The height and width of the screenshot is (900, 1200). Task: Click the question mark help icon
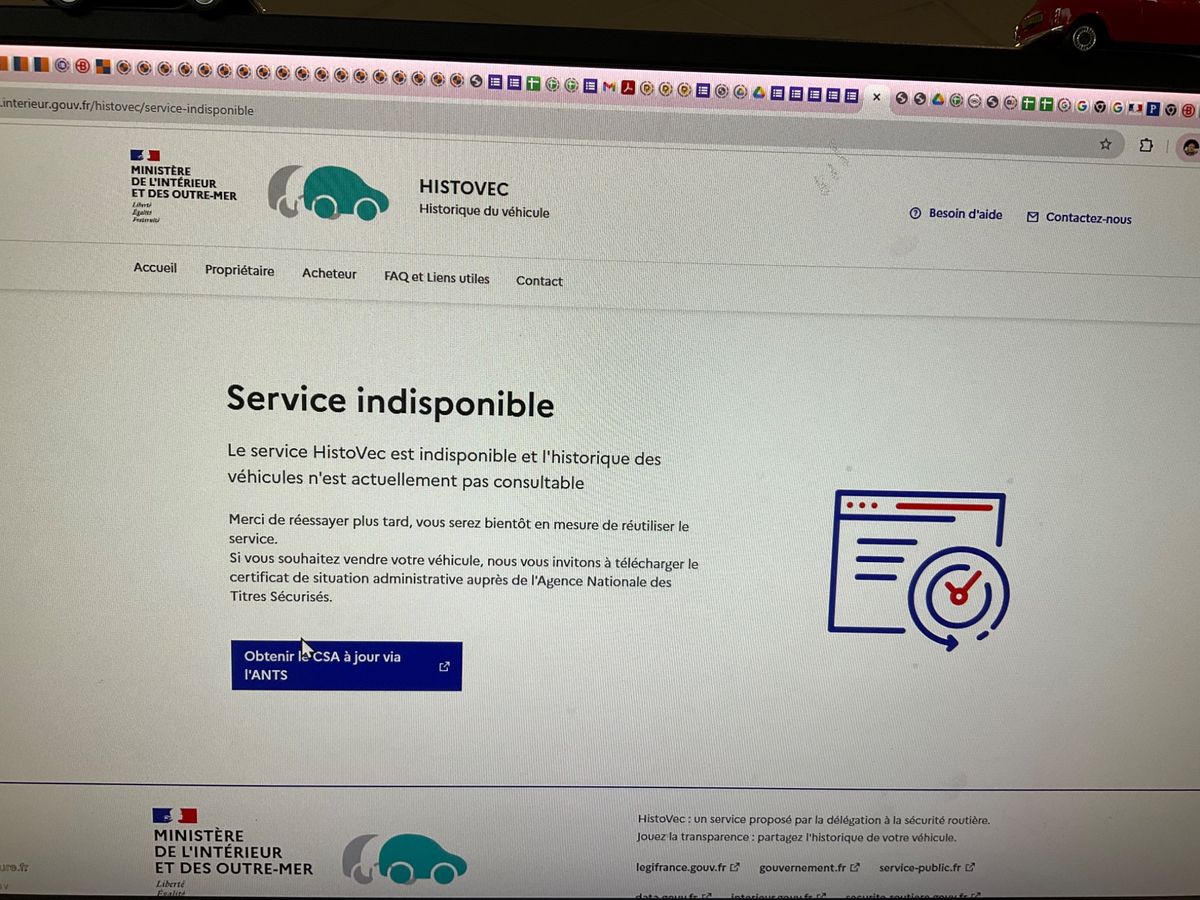pos(914,214)
